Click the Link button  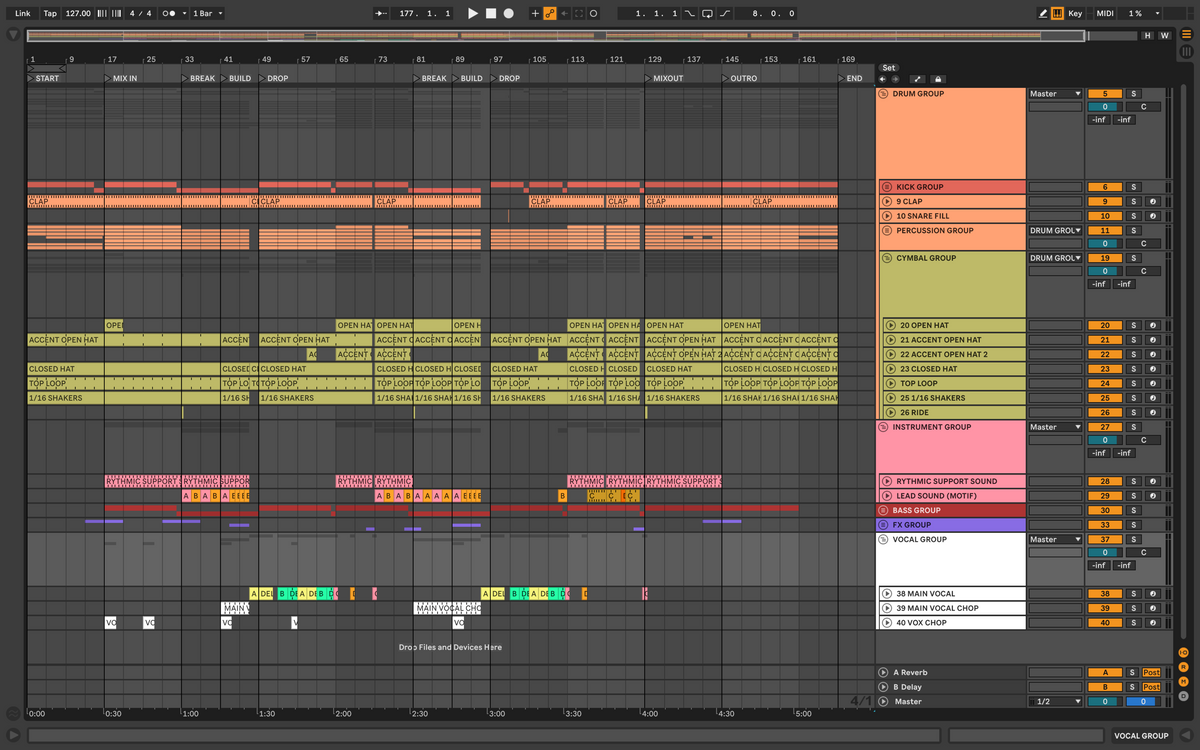point(22,13)
